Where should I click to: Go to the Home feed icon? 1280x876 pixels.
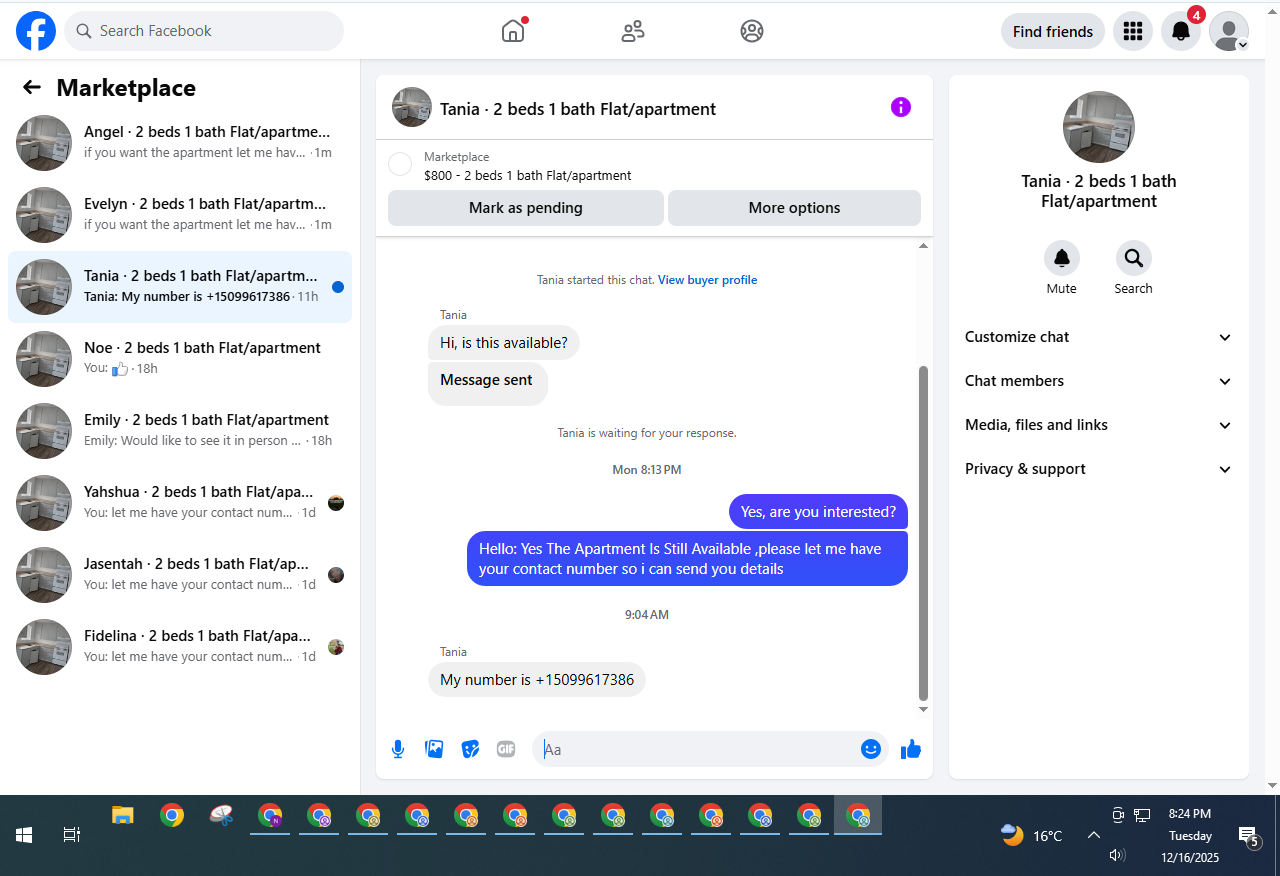513,31
